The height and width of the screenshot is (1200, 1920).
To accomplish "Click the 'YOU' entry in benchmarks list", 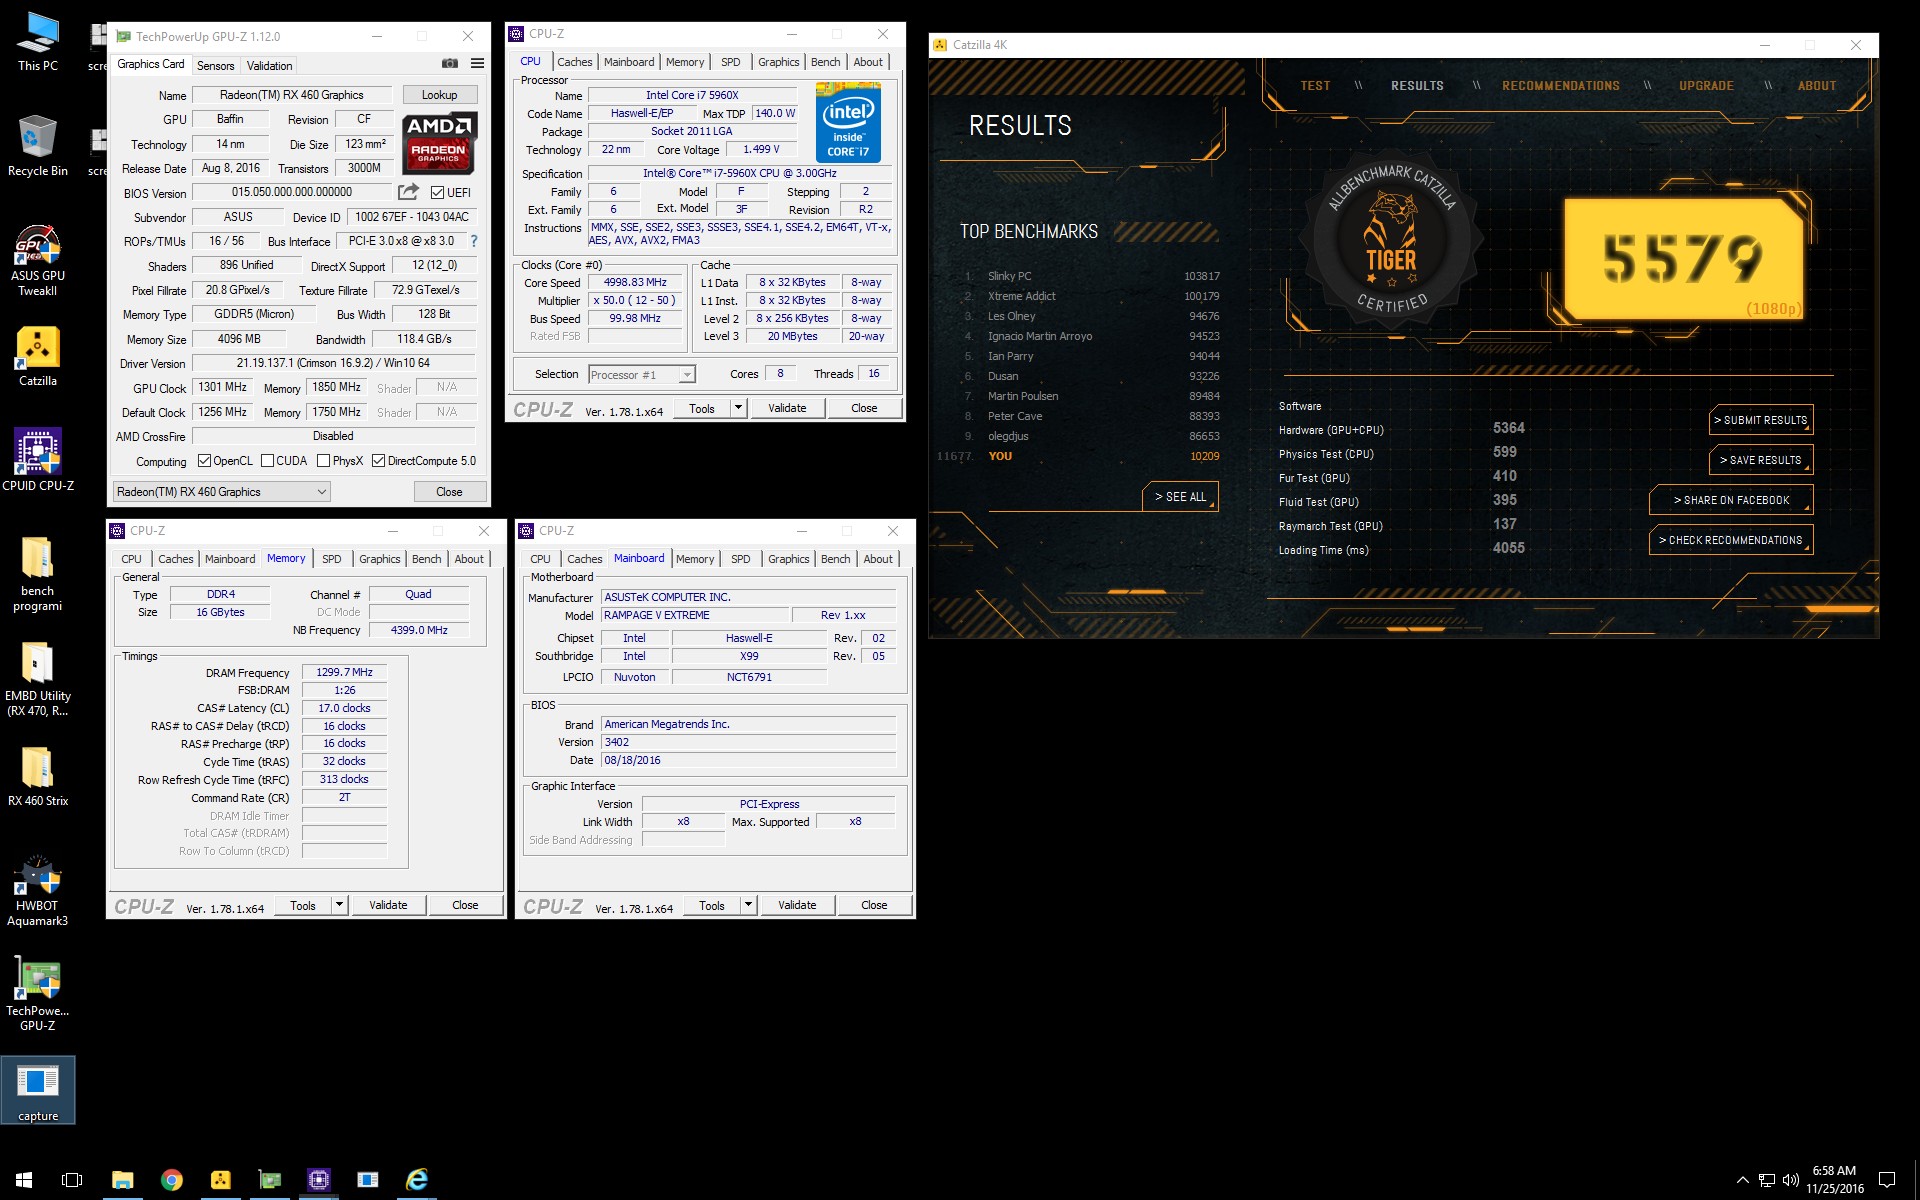I will 1000,456.
